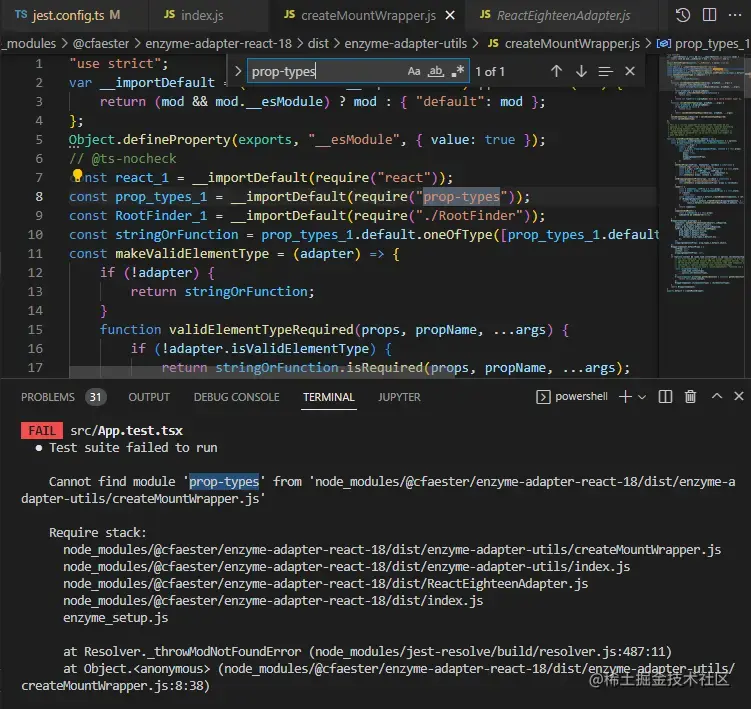Open the JUPYTER panel tab
The width and height of the screenshot is (751, 709).
(x=399, y=397)
